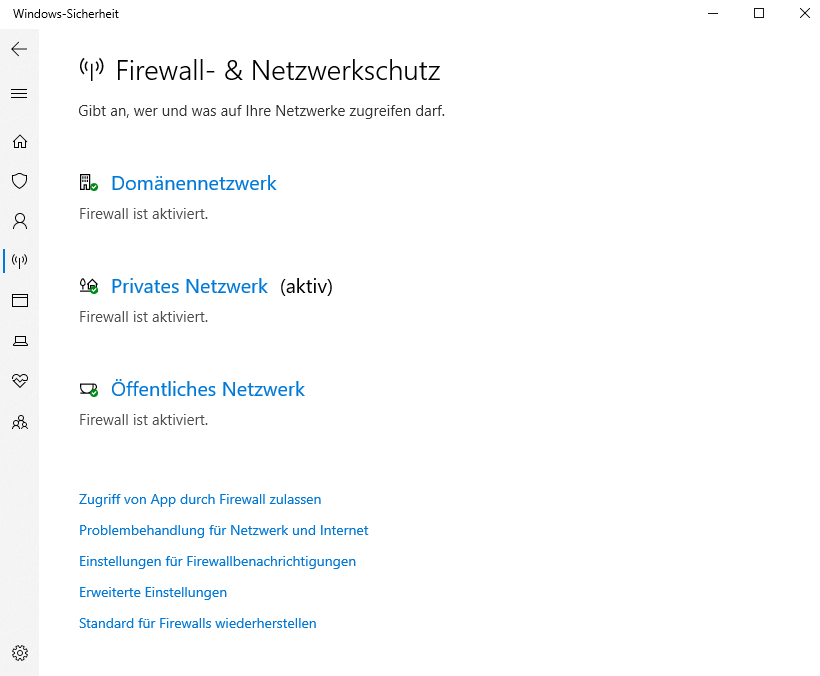Viewport: 820px width, 676px height.
Task: Open App & browser control window icon
Action: 20,300
